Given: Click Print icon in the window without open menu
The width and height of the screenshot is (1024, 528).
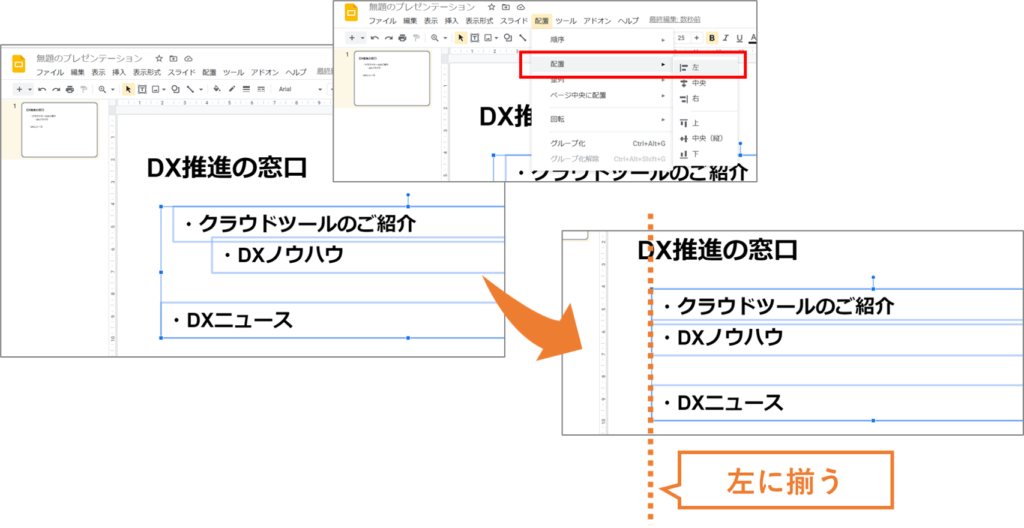Looking at the screenshot, I should tap(69, 89).
